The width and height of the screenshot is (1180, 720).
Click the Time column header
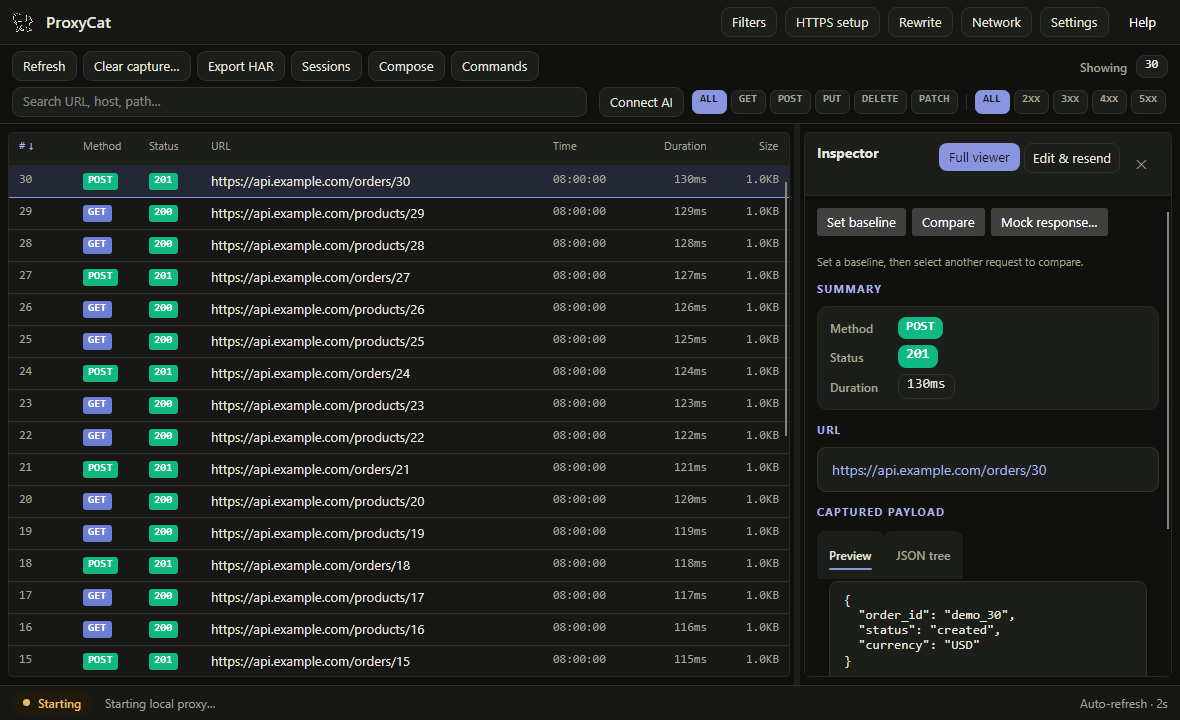[x=564, y=146]
